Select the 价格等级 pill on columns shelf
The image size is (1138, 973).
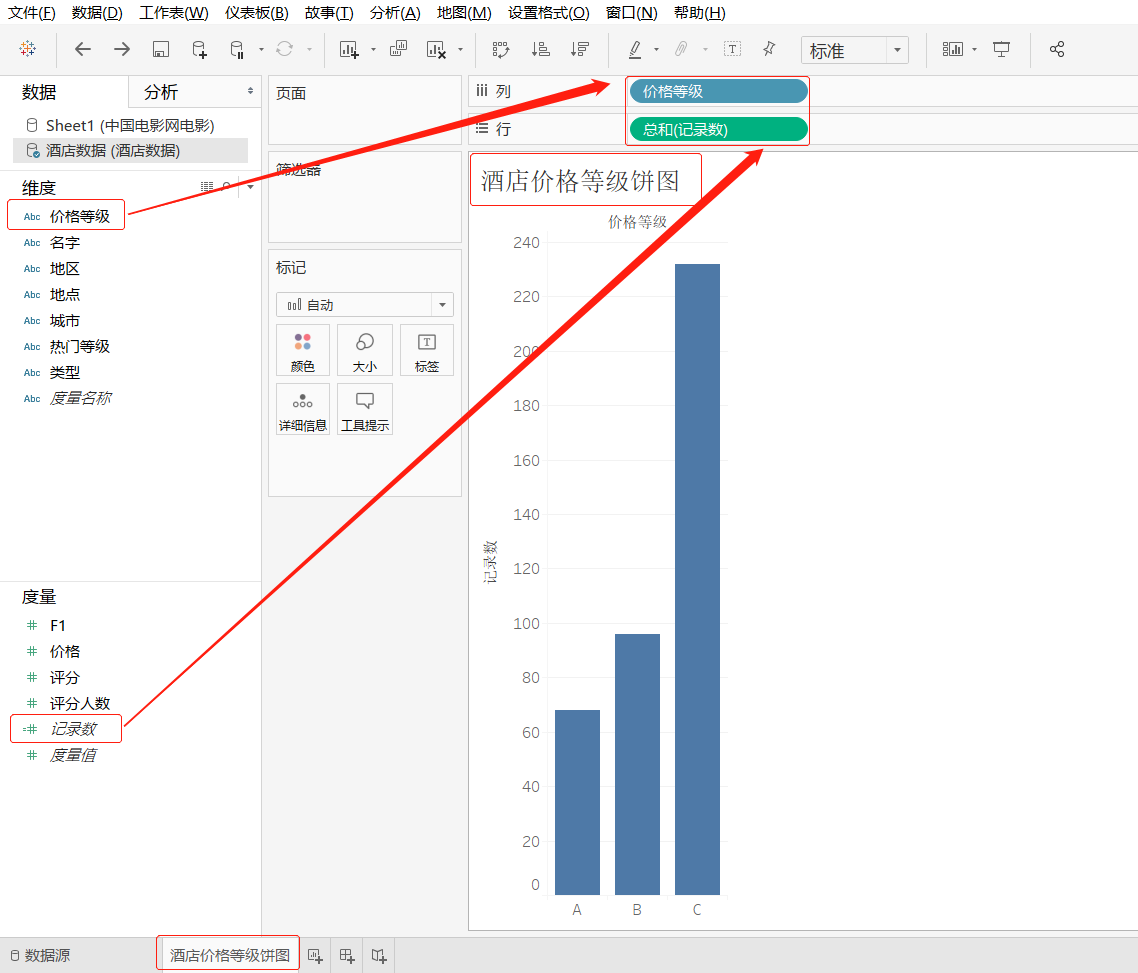(x=719, y=91)
